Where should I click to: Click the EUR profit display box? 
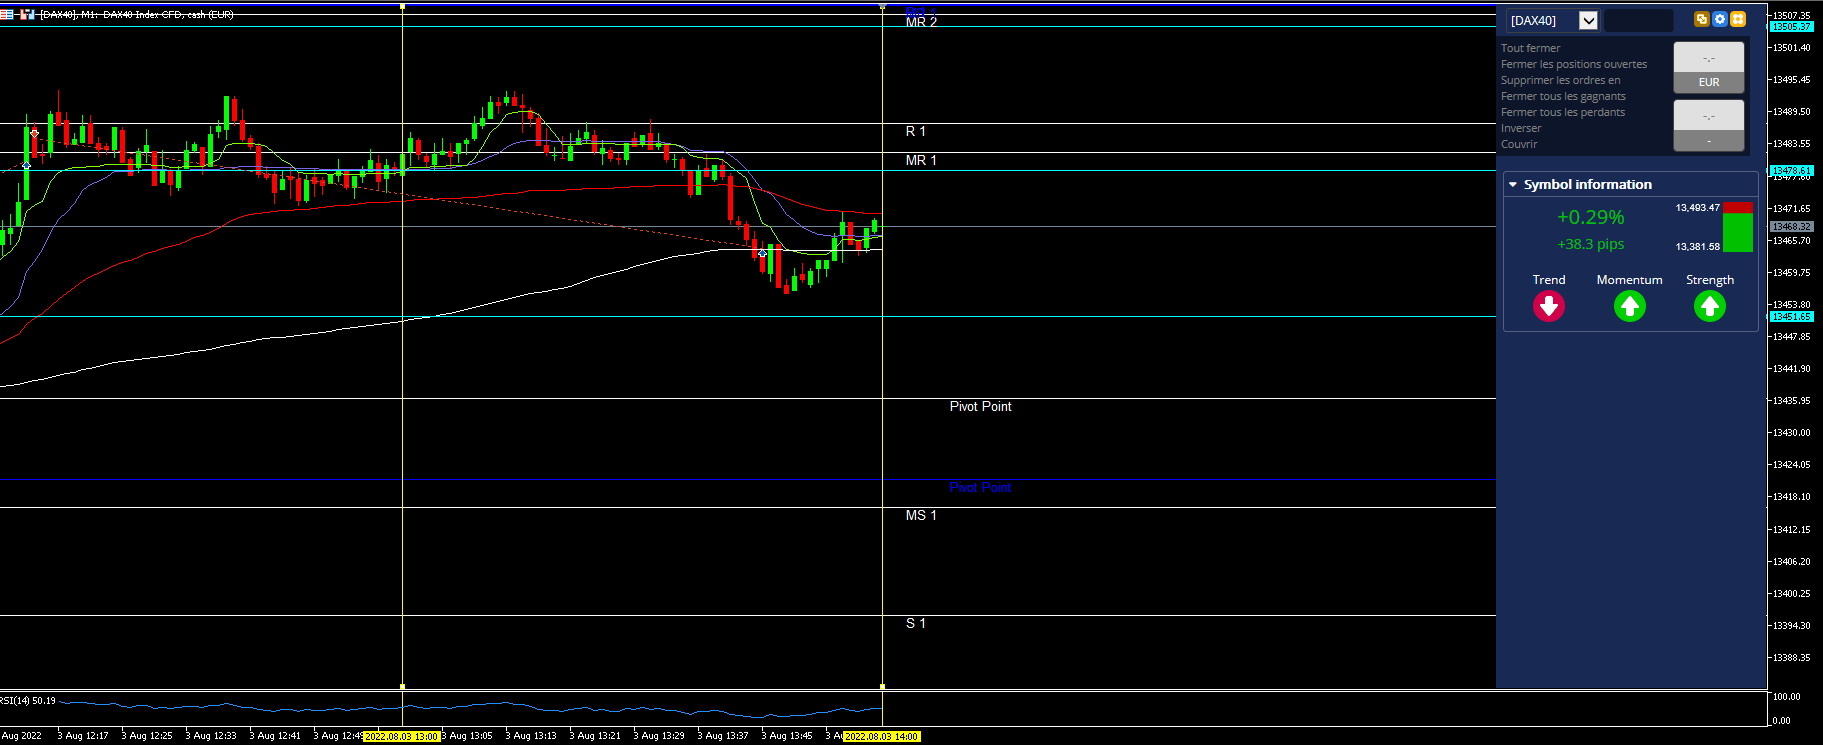point(1709,67)
